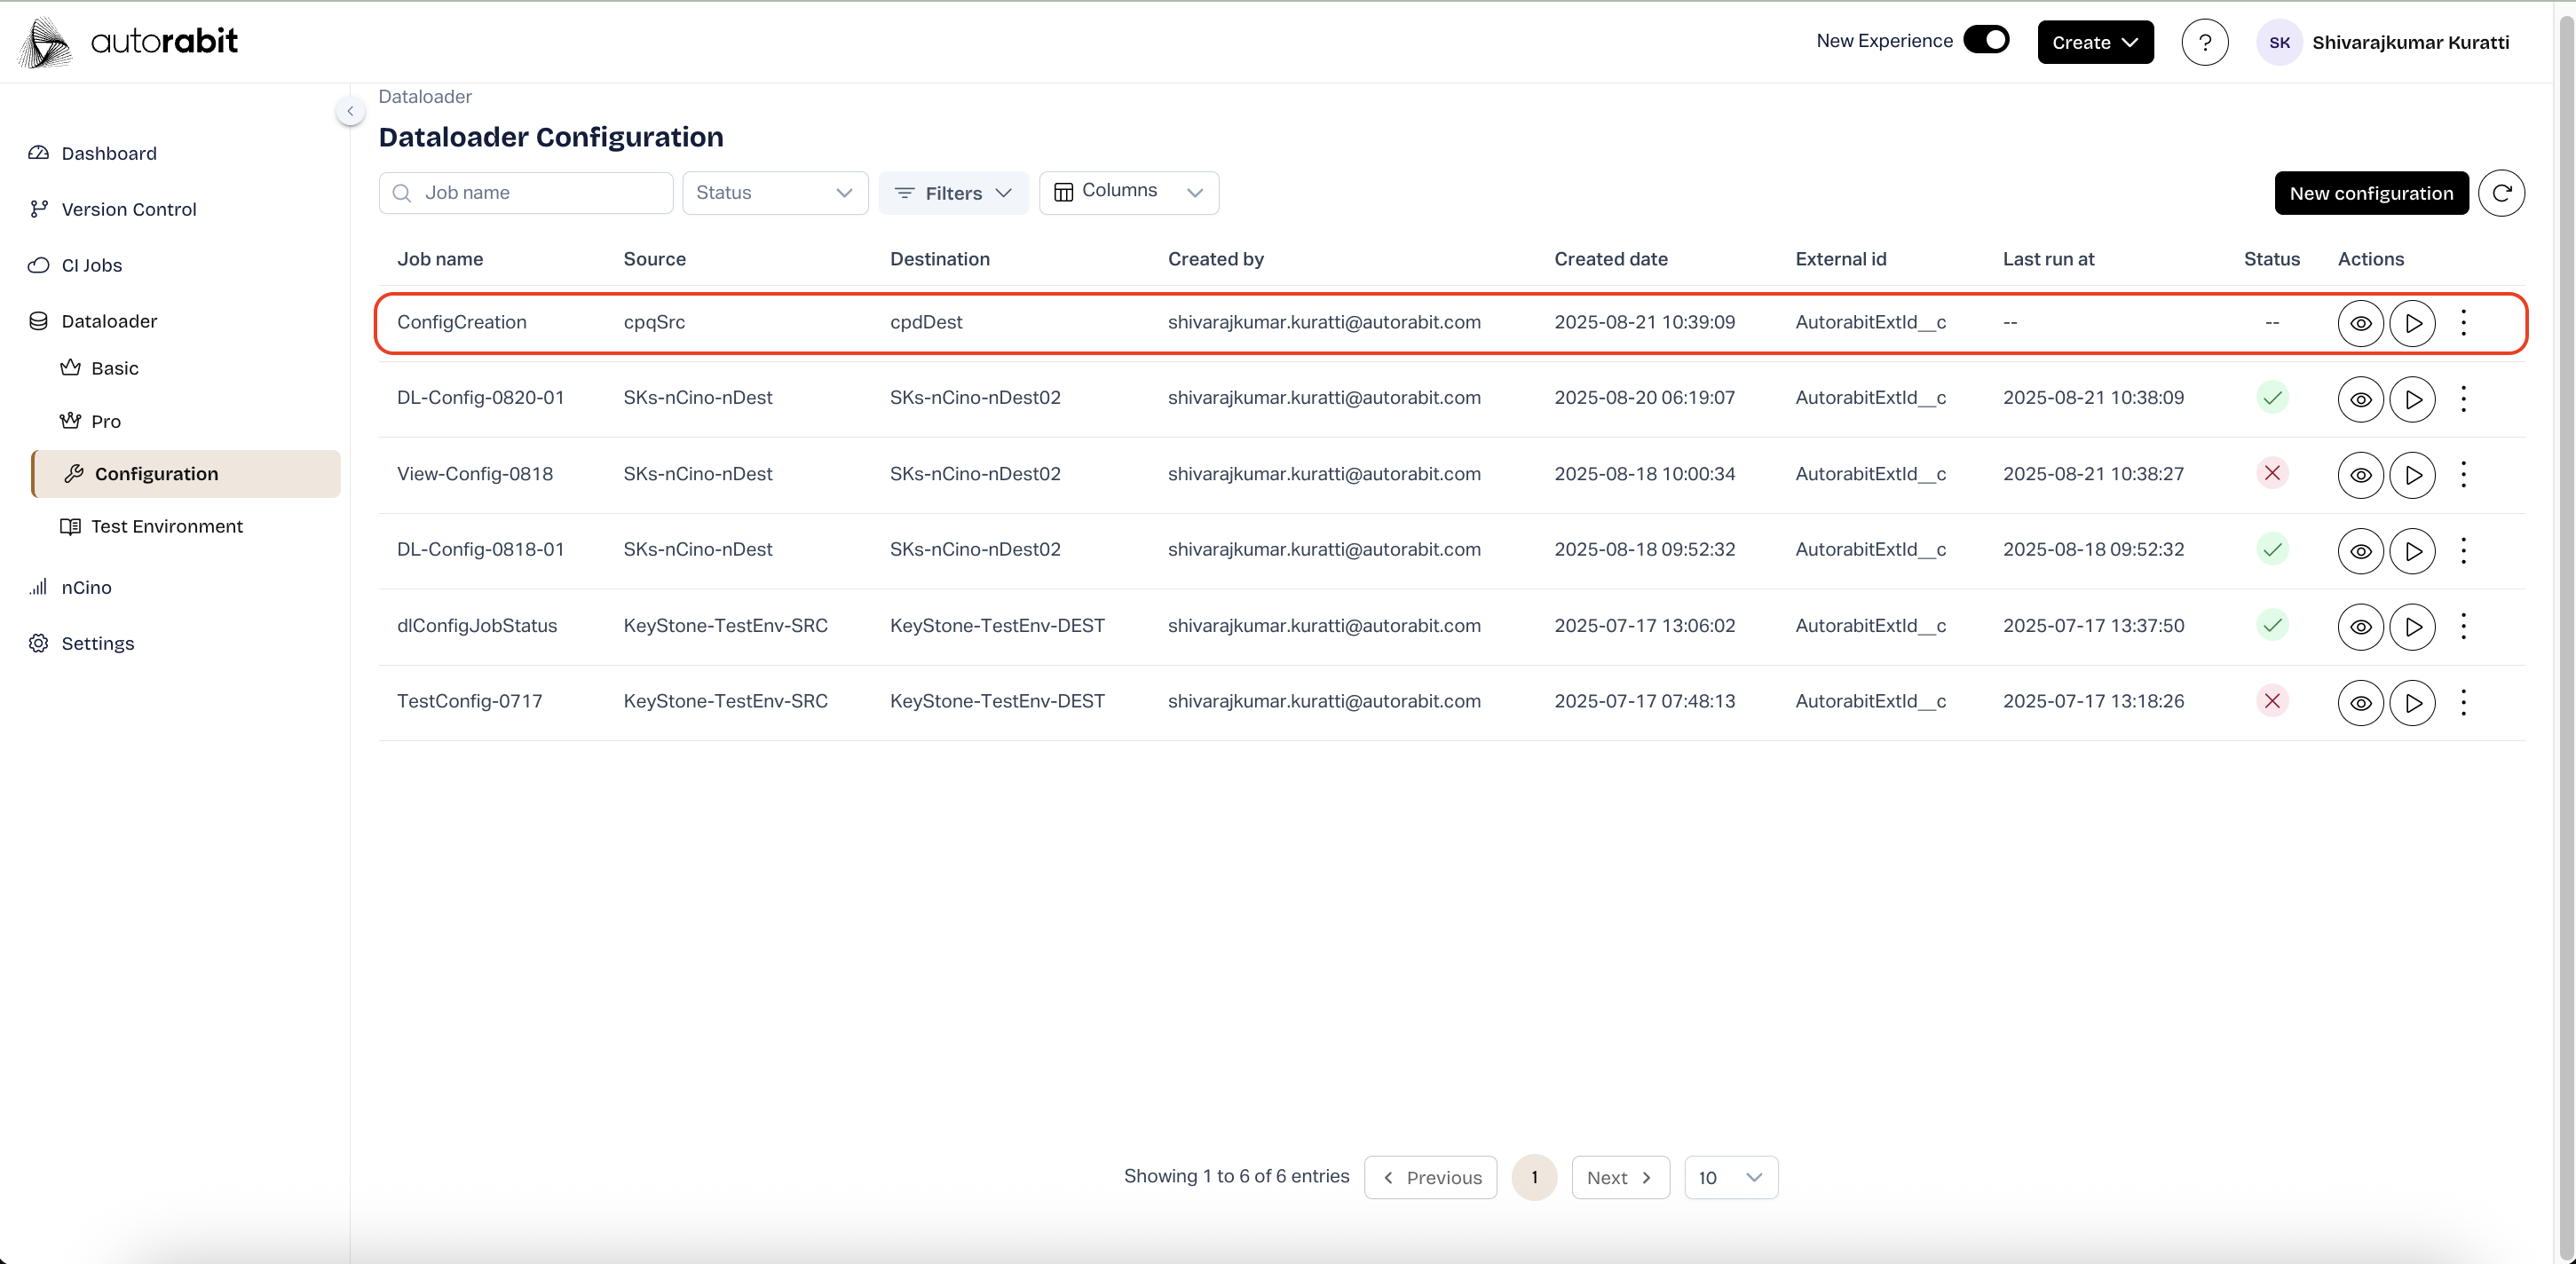Select Test Environment under Dataloader
This screenshot has height=1264, width=2576.
pyautogui.click(x=166, y=526)
